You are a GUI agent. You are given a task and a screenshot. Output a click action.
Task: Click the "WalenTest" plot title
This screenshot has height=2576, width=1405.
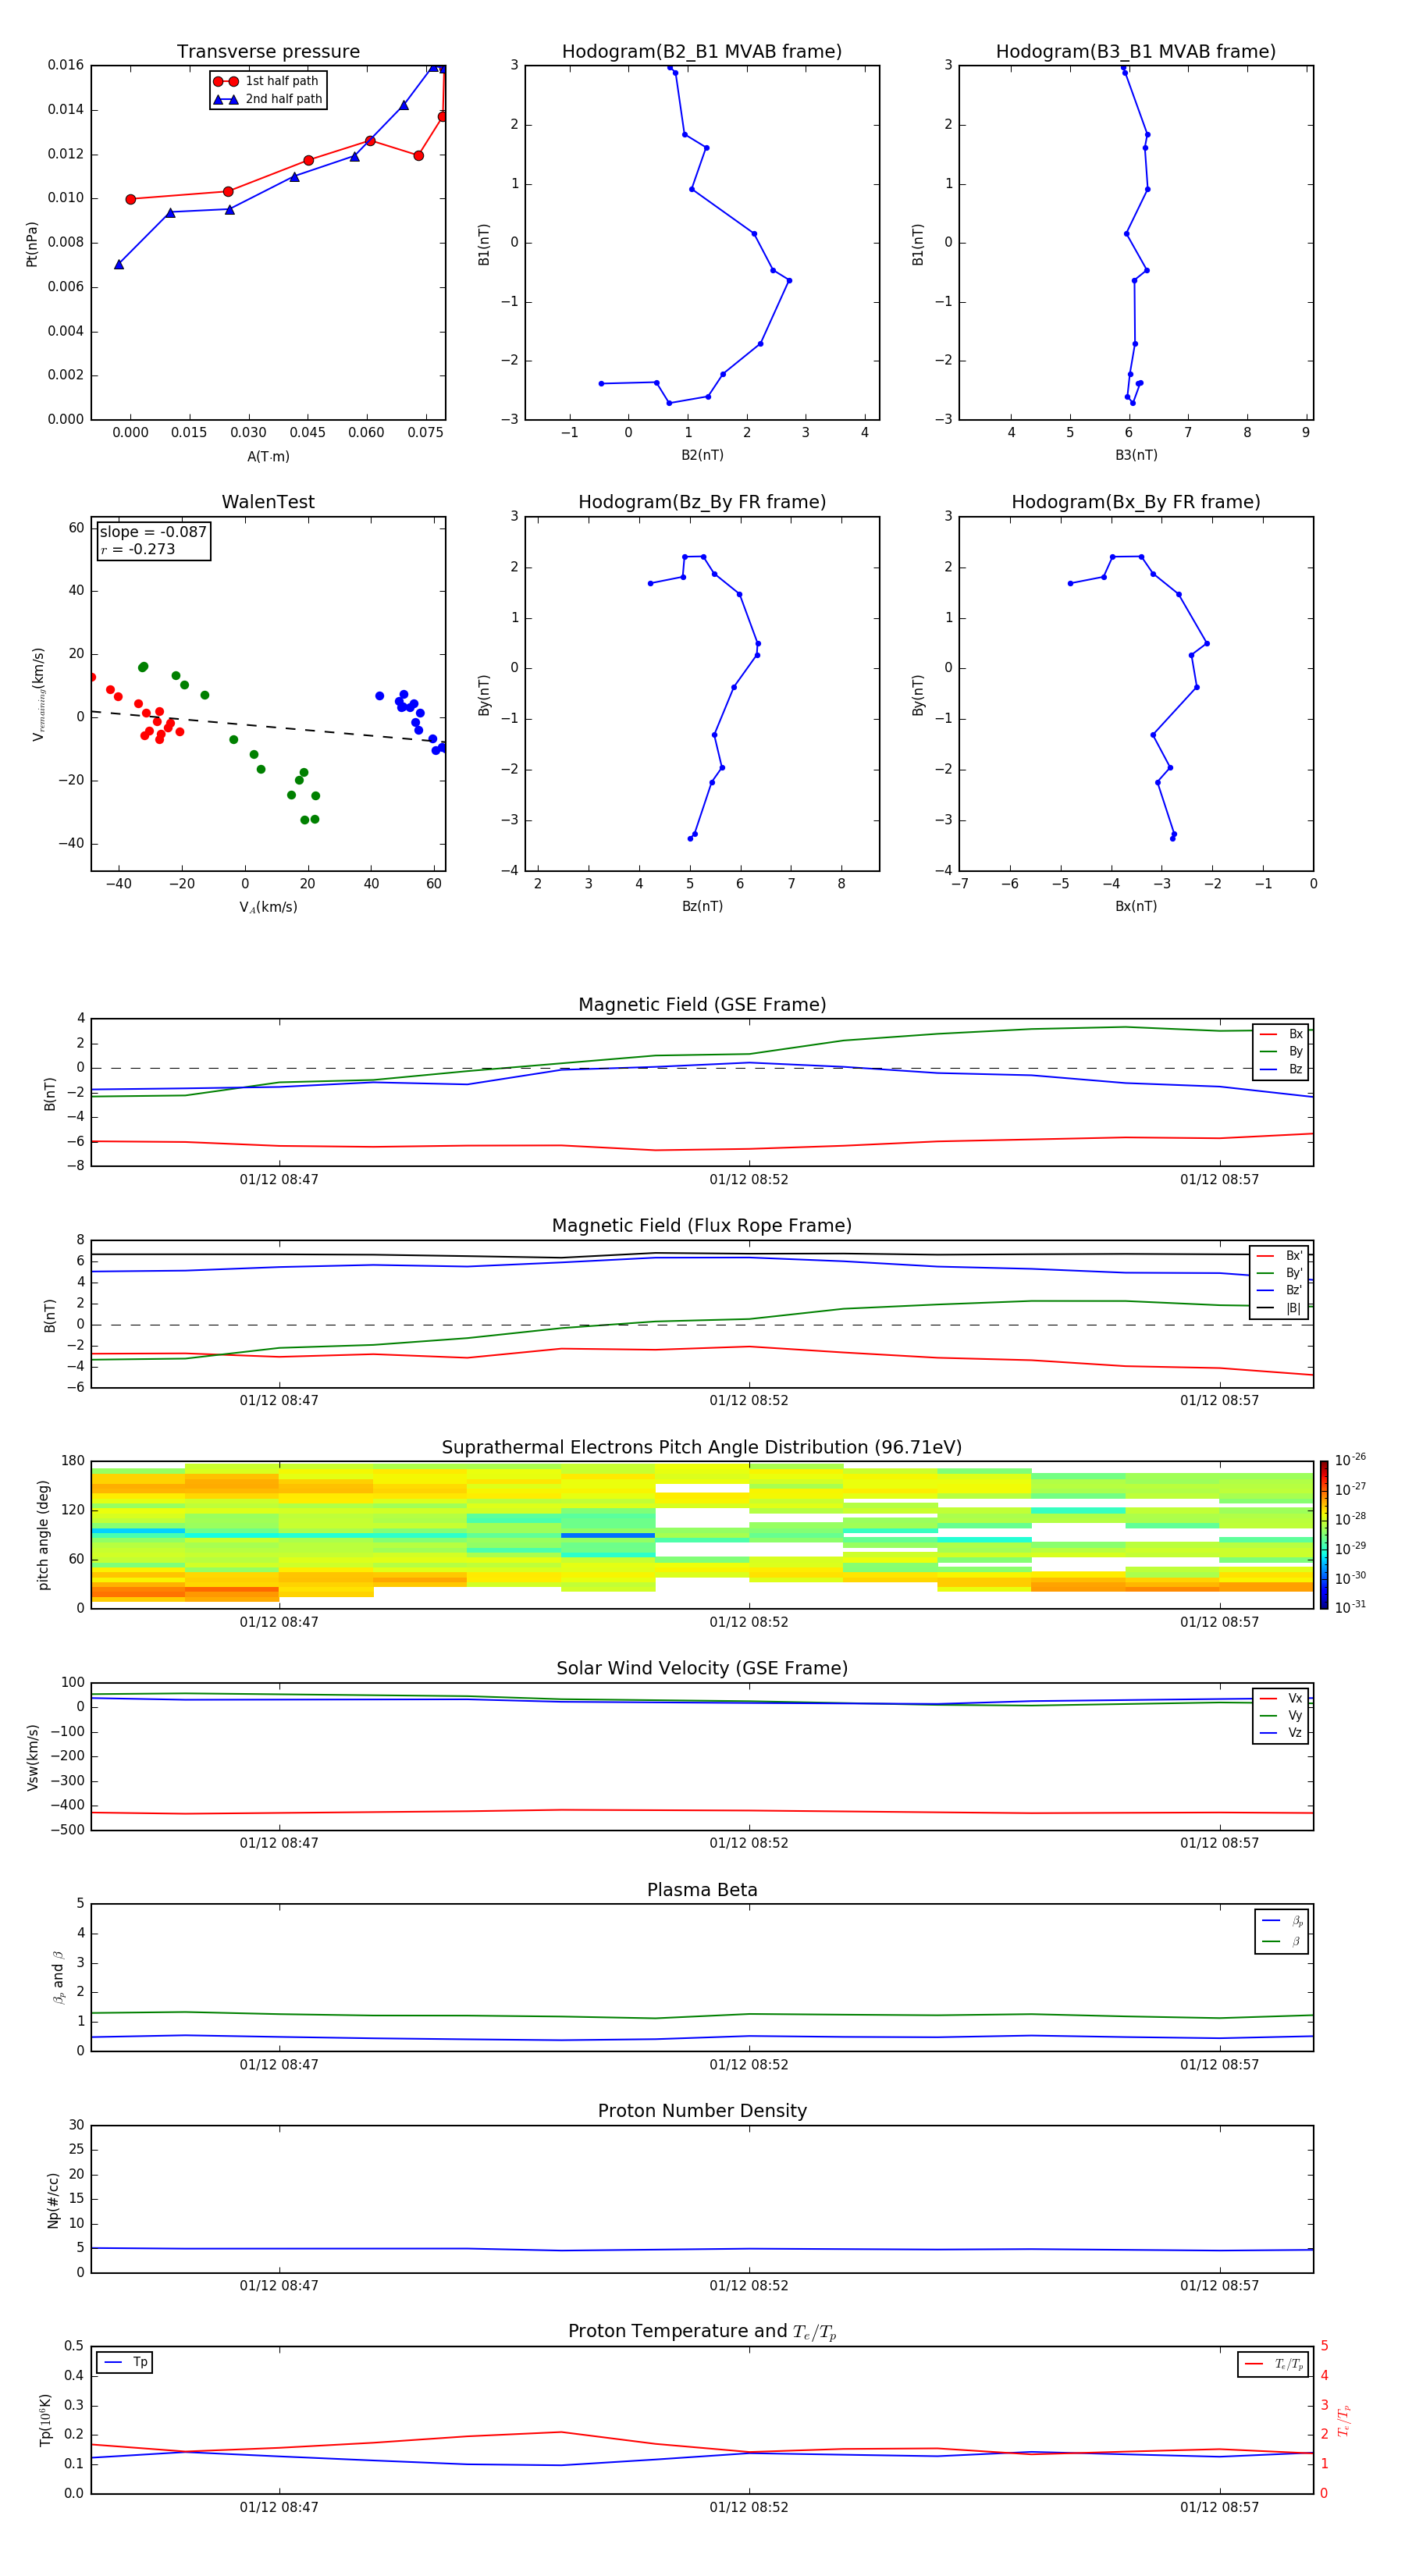[268, 502]
